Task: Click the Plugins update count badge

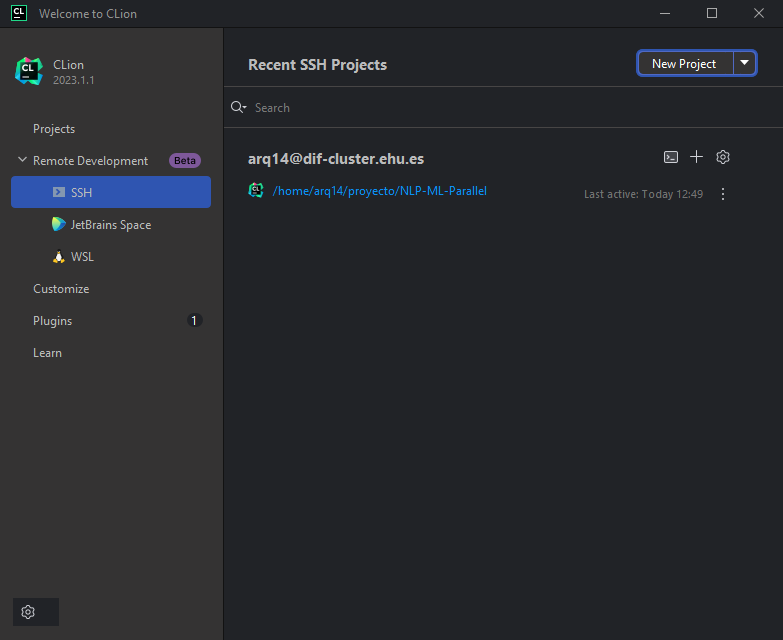Action: [x=194, y=320]
